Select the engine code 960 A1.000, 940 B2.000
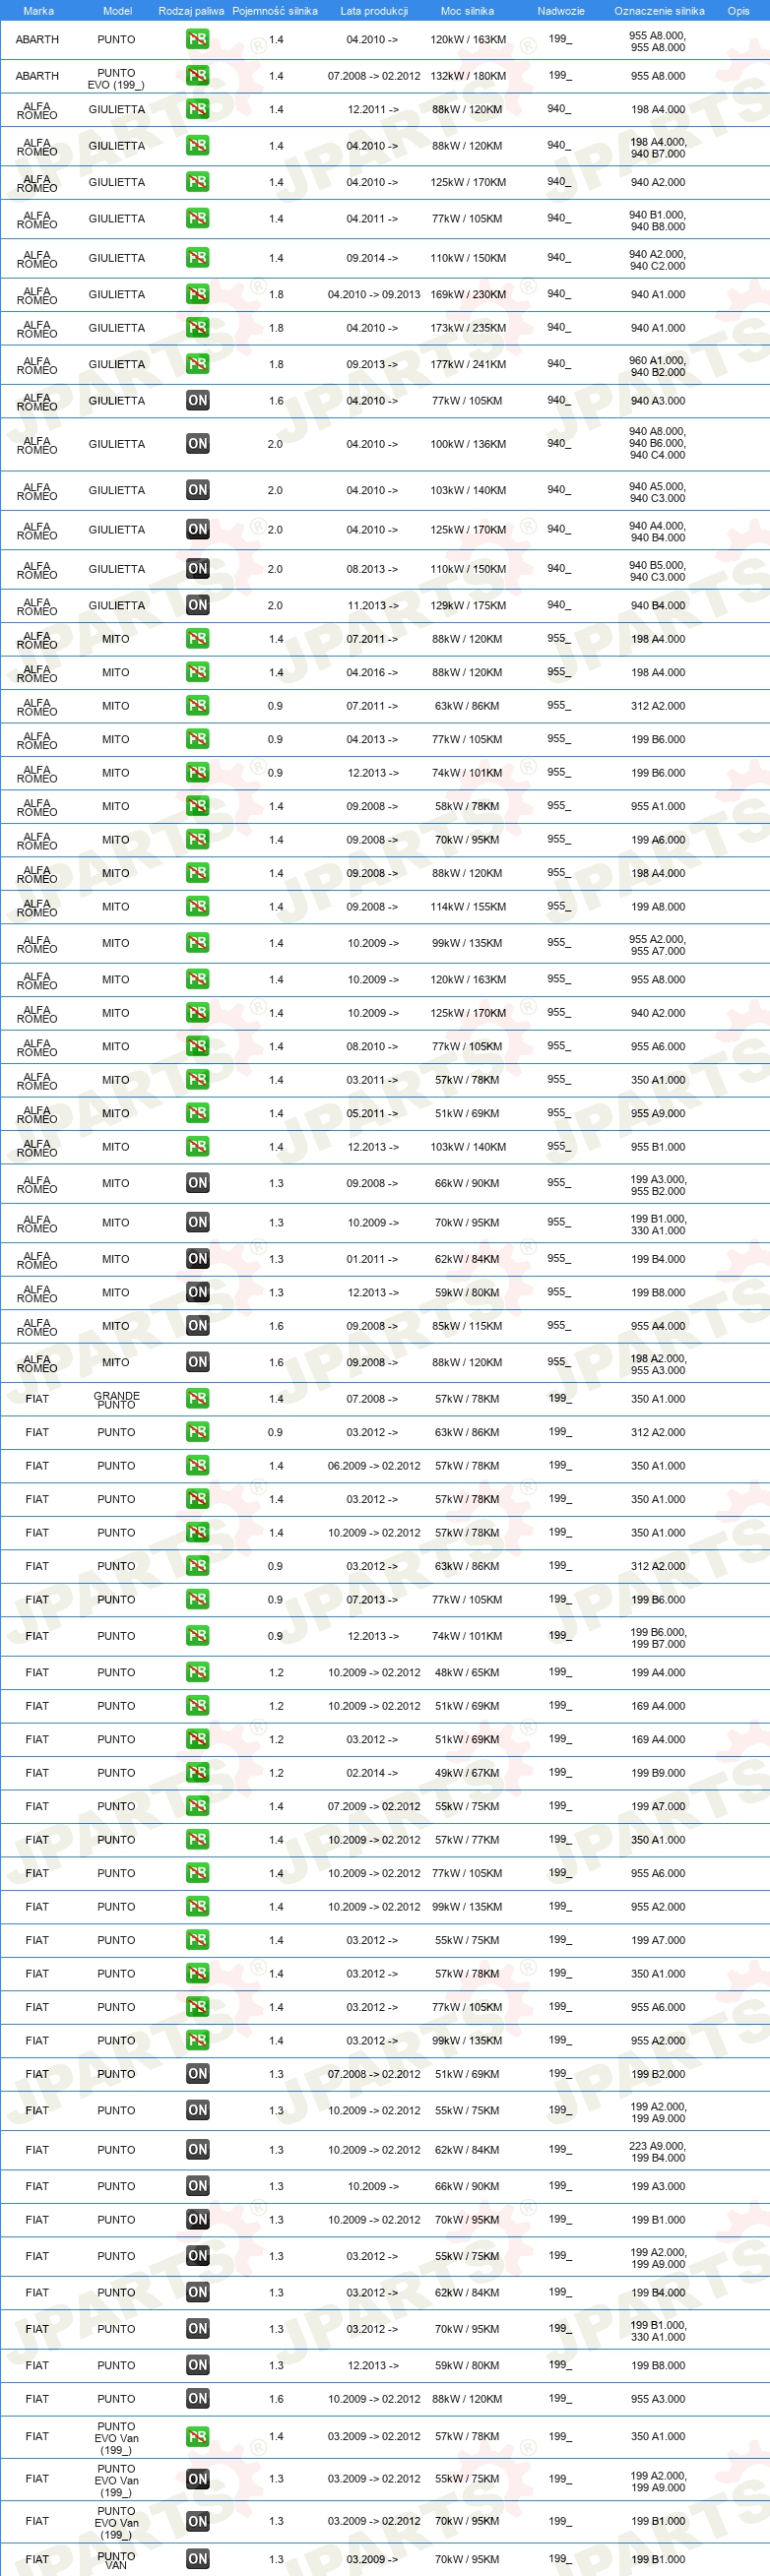The image size is (770, 2576). (658, 366)
